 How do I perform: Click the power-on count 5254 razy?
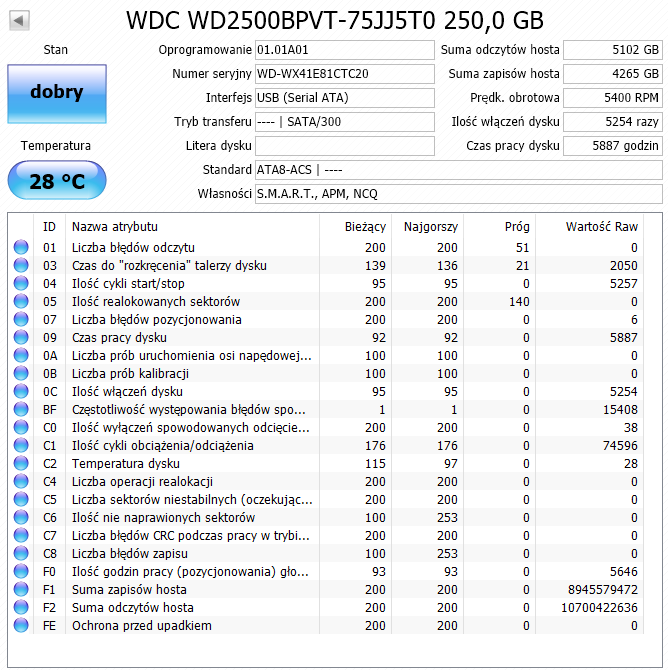pyautogui.click(x=613, y=122)
